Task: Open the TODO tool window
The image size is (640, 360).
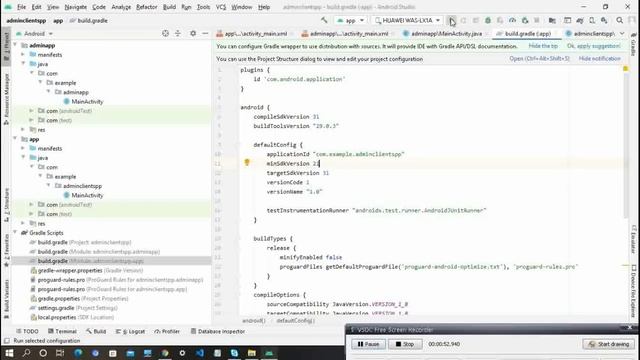Action: 27,331
